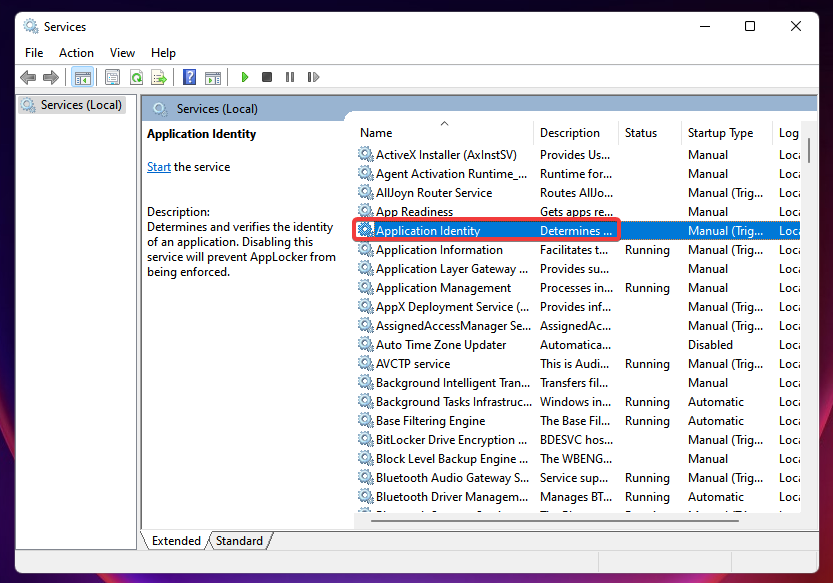Click Running status of Application Information
Viewport: 833px width, 583px height.
click(x=647, y=250)
